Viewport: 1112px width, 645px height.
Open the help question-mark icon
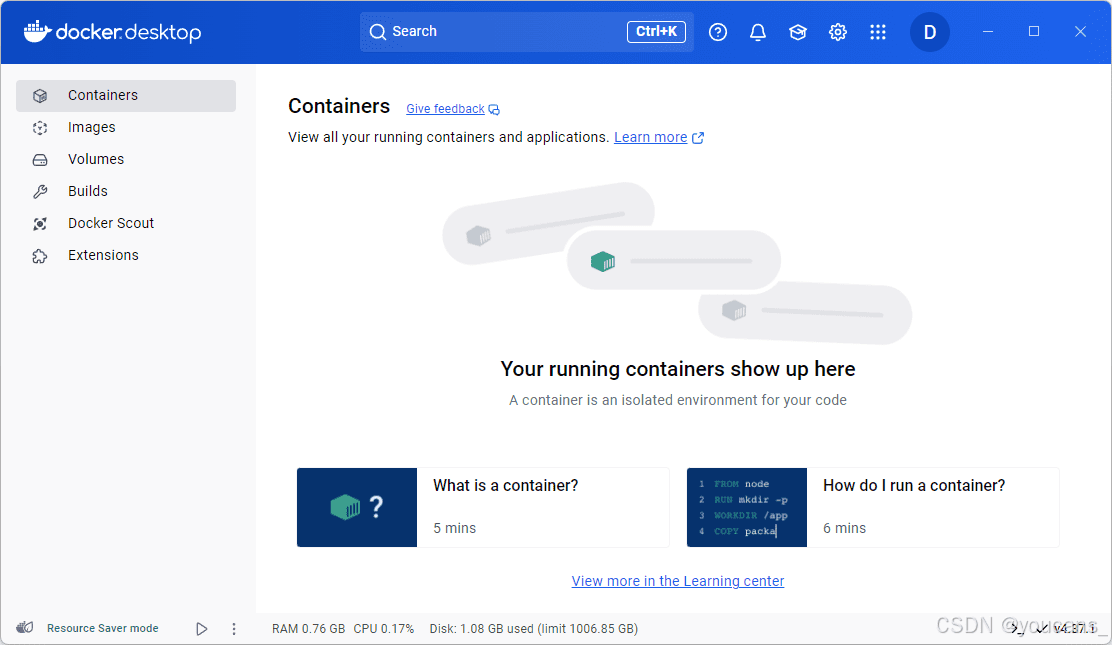pos(718,32)
